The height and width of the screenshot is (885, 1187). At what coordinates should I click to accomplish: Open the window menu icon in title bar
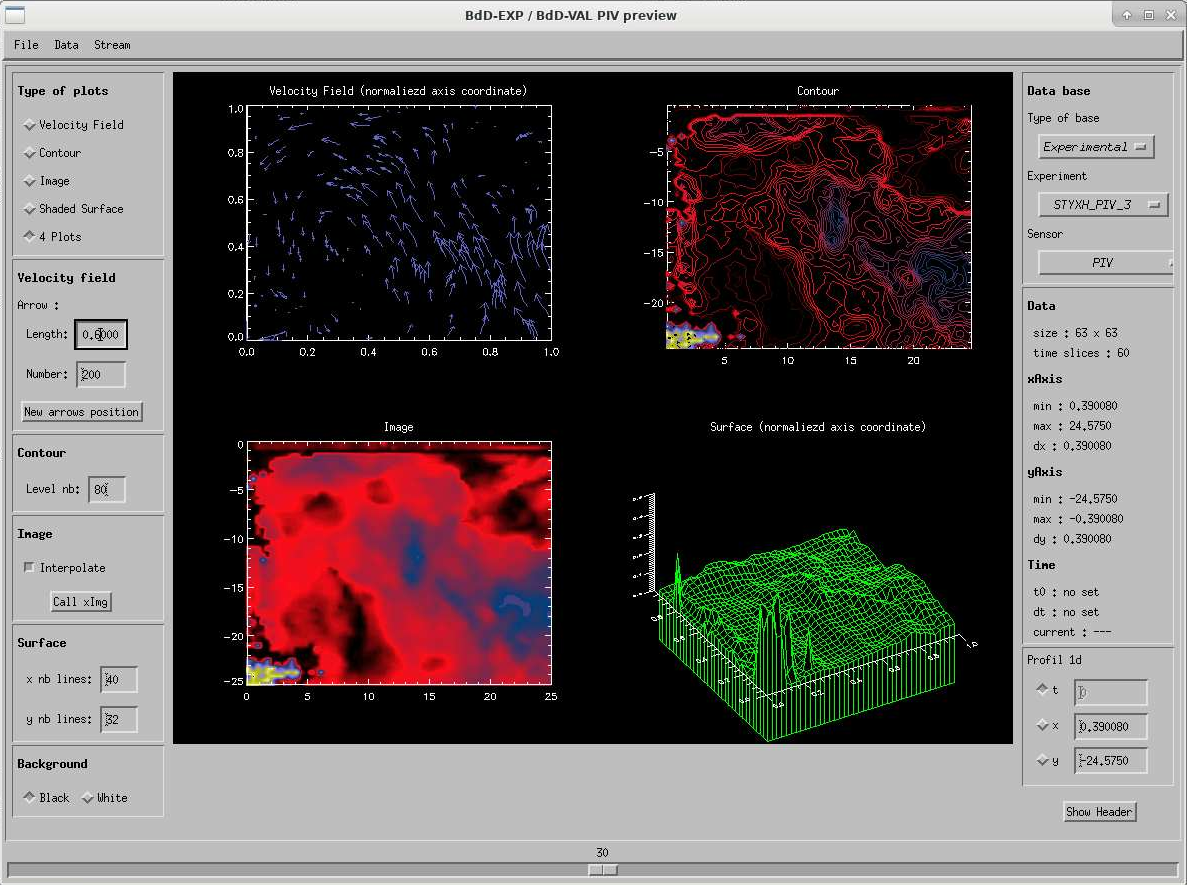click(15, 15)
